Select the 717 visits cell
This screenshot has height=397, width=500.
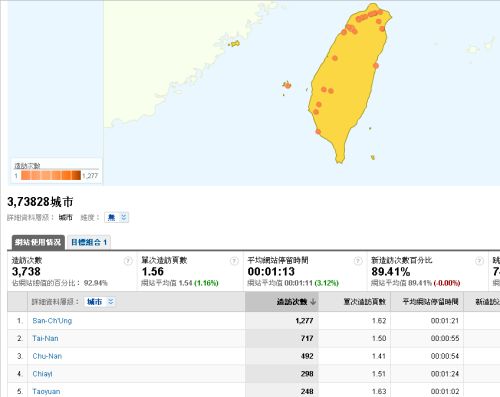(282, 338)
